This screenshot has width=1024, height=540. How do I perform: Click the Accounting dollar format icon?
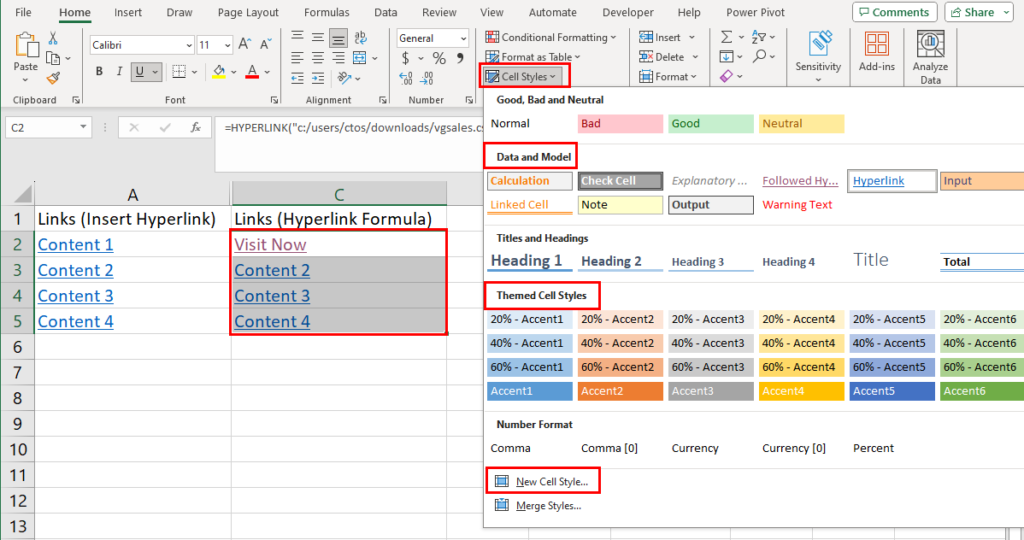pyautogui.click(x=406, y=58)
